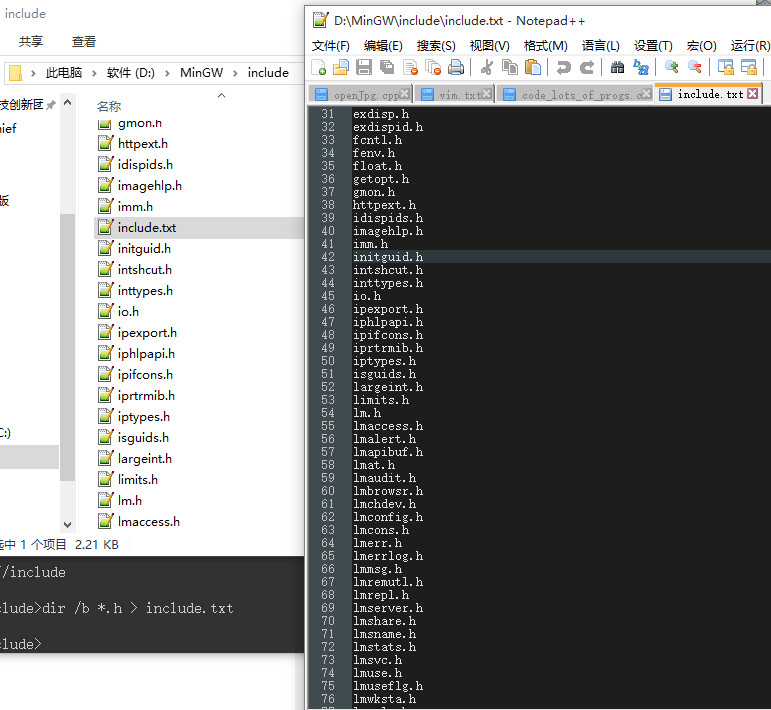Copy selection using the toolbar copy icon
Image resolution: width=771 pixels, height=710 pixels.
(510, 67)
